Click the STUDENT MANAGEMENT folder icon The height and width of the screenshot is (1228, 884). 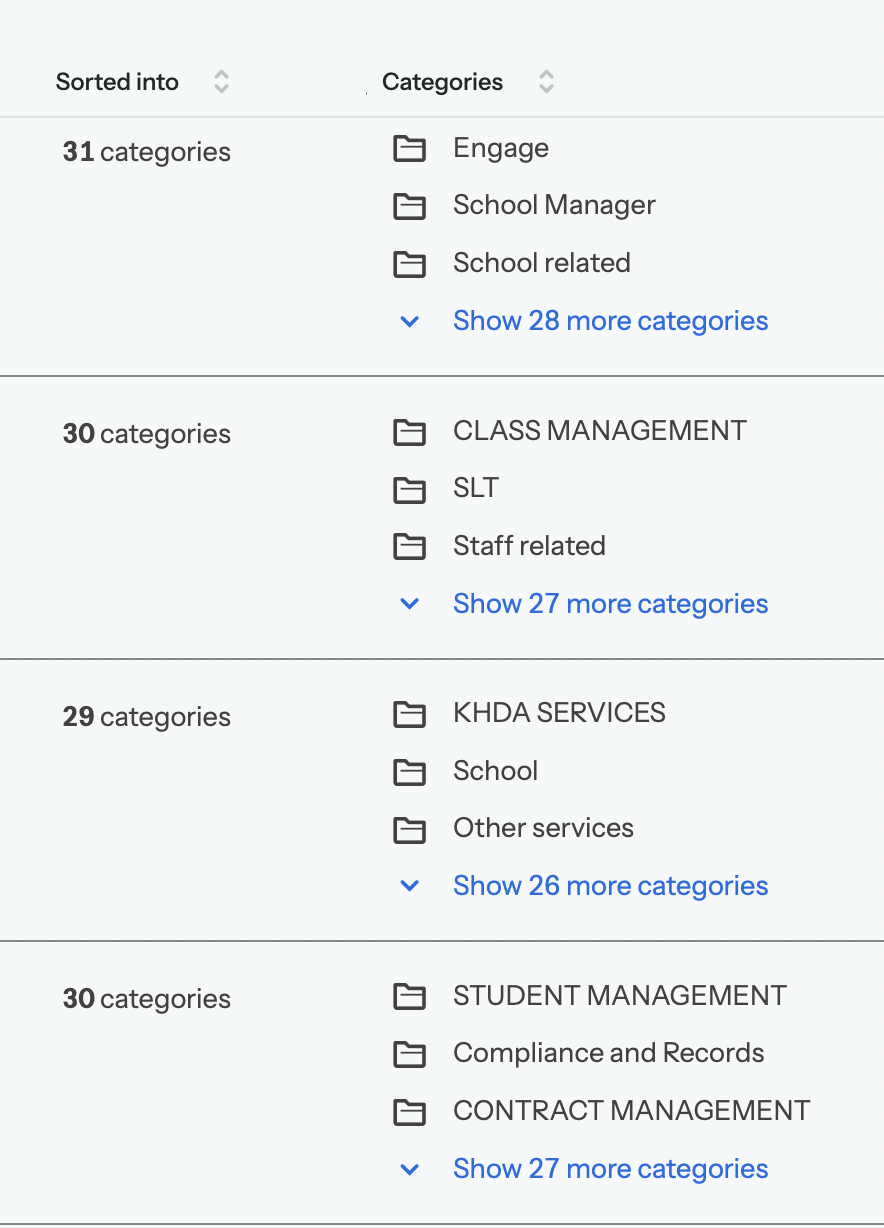pos(409,997)
